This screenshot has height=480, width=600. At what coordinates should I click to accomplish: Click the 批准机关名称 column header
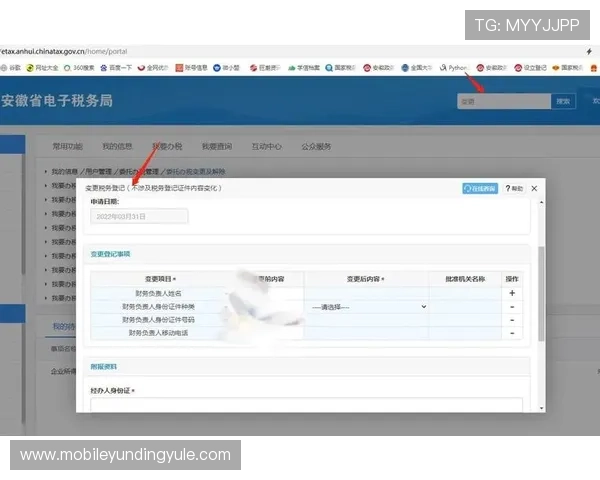[465, 279]
